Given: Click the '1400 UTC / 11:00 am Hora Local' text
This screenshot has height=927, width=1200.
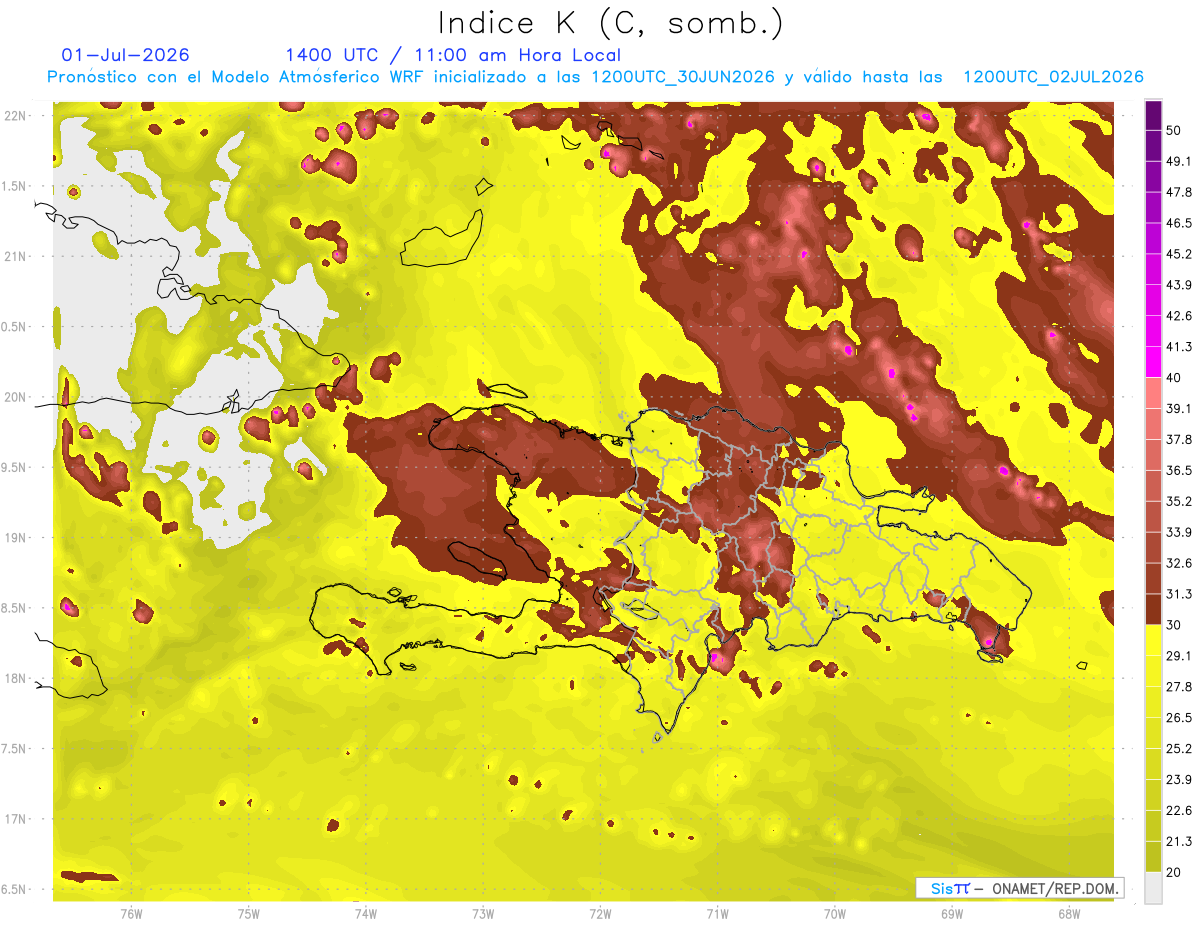Looking at the screenshot, I should point(453,55).
